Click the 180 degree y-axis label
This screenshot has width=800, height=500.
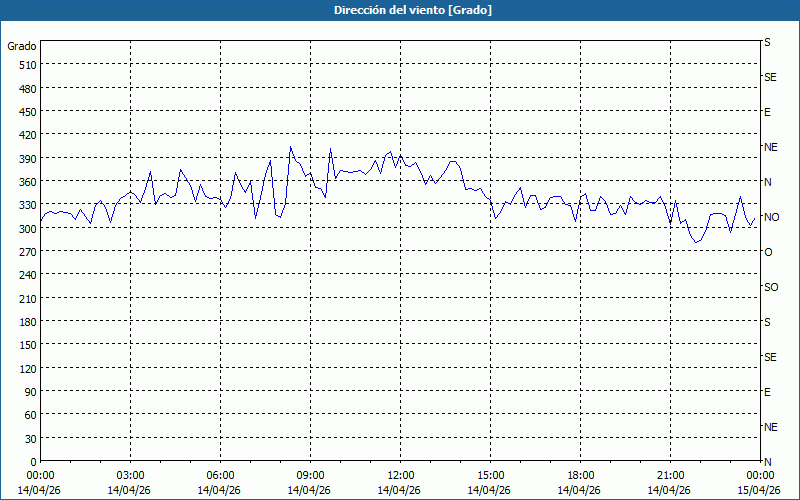tap(26, 322)
